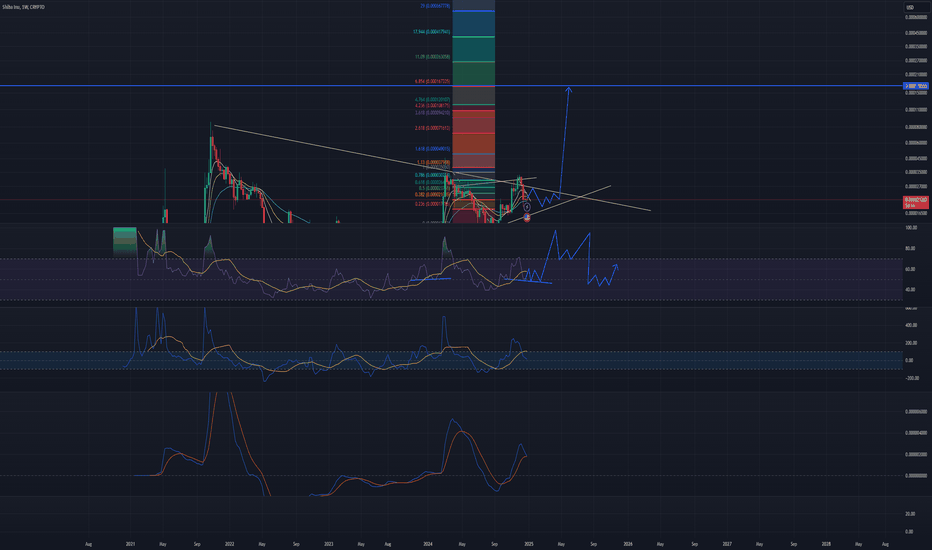
Task: Click the 2026 label on the time axis
Action: [628, 544]
